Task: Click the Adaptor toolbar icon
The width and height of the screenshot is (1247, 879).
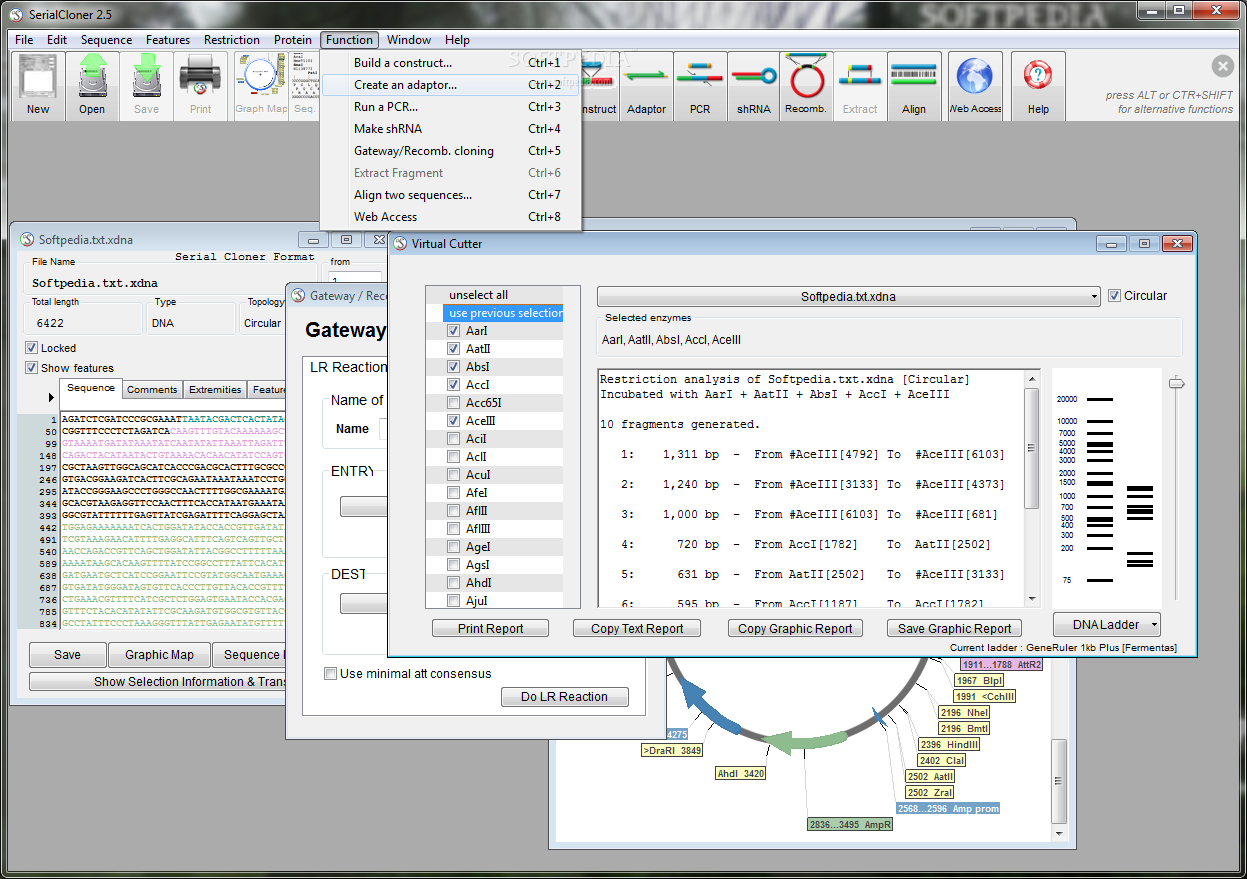Action: click(x=646, y=86)
